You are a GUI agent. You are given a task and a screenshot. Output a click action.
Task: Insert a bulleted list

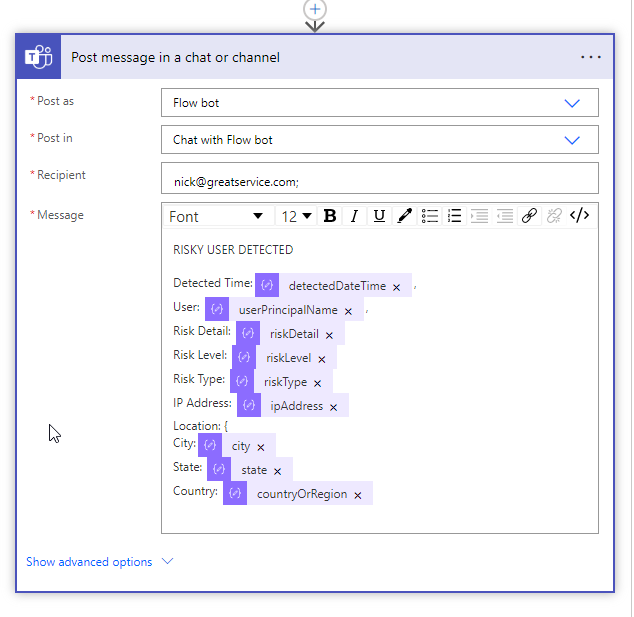tap(430, 216)
